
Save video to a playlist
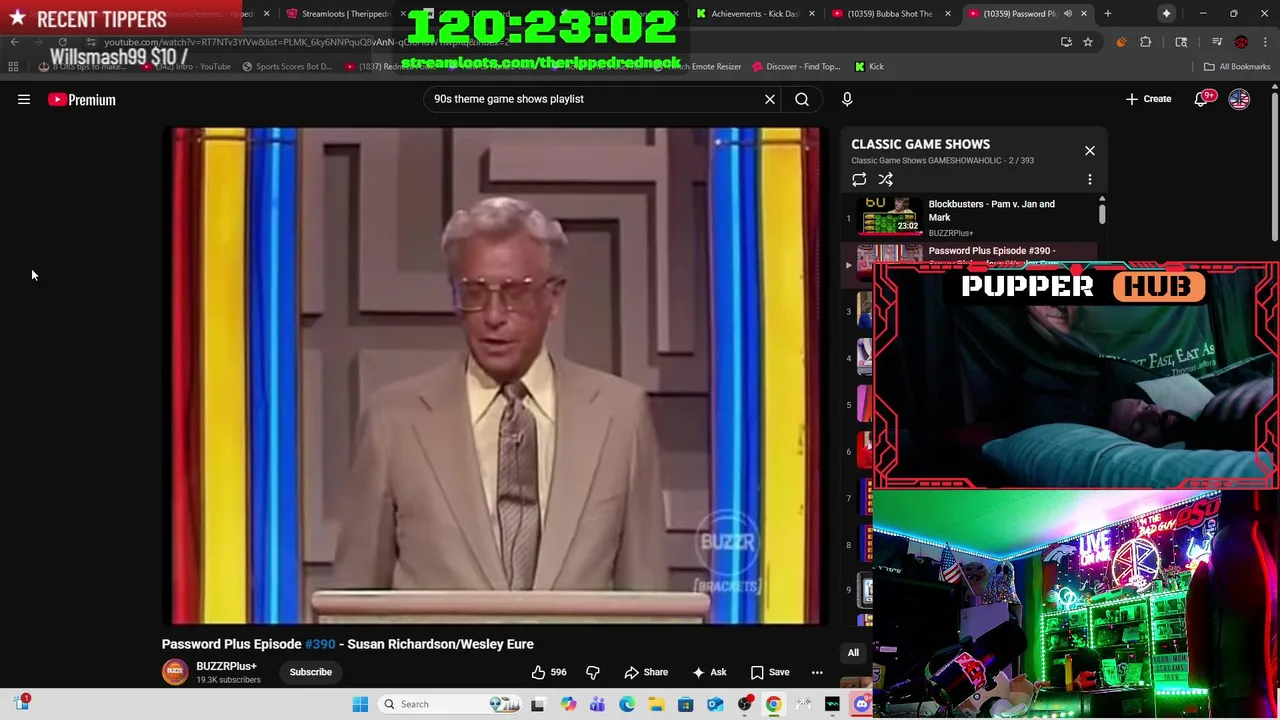[x=770, y=672]
